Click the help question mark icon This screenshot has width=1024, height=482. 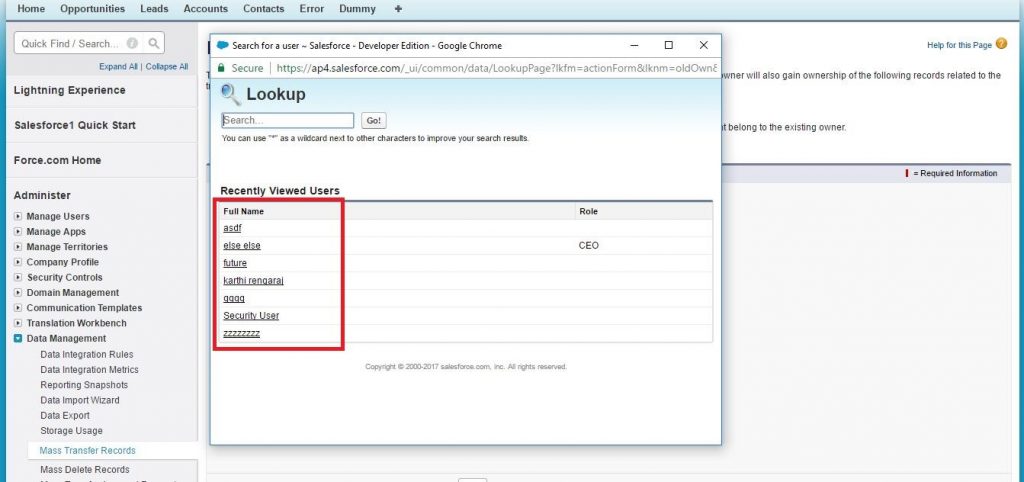pyautogui.click(x=1002, y=44)
